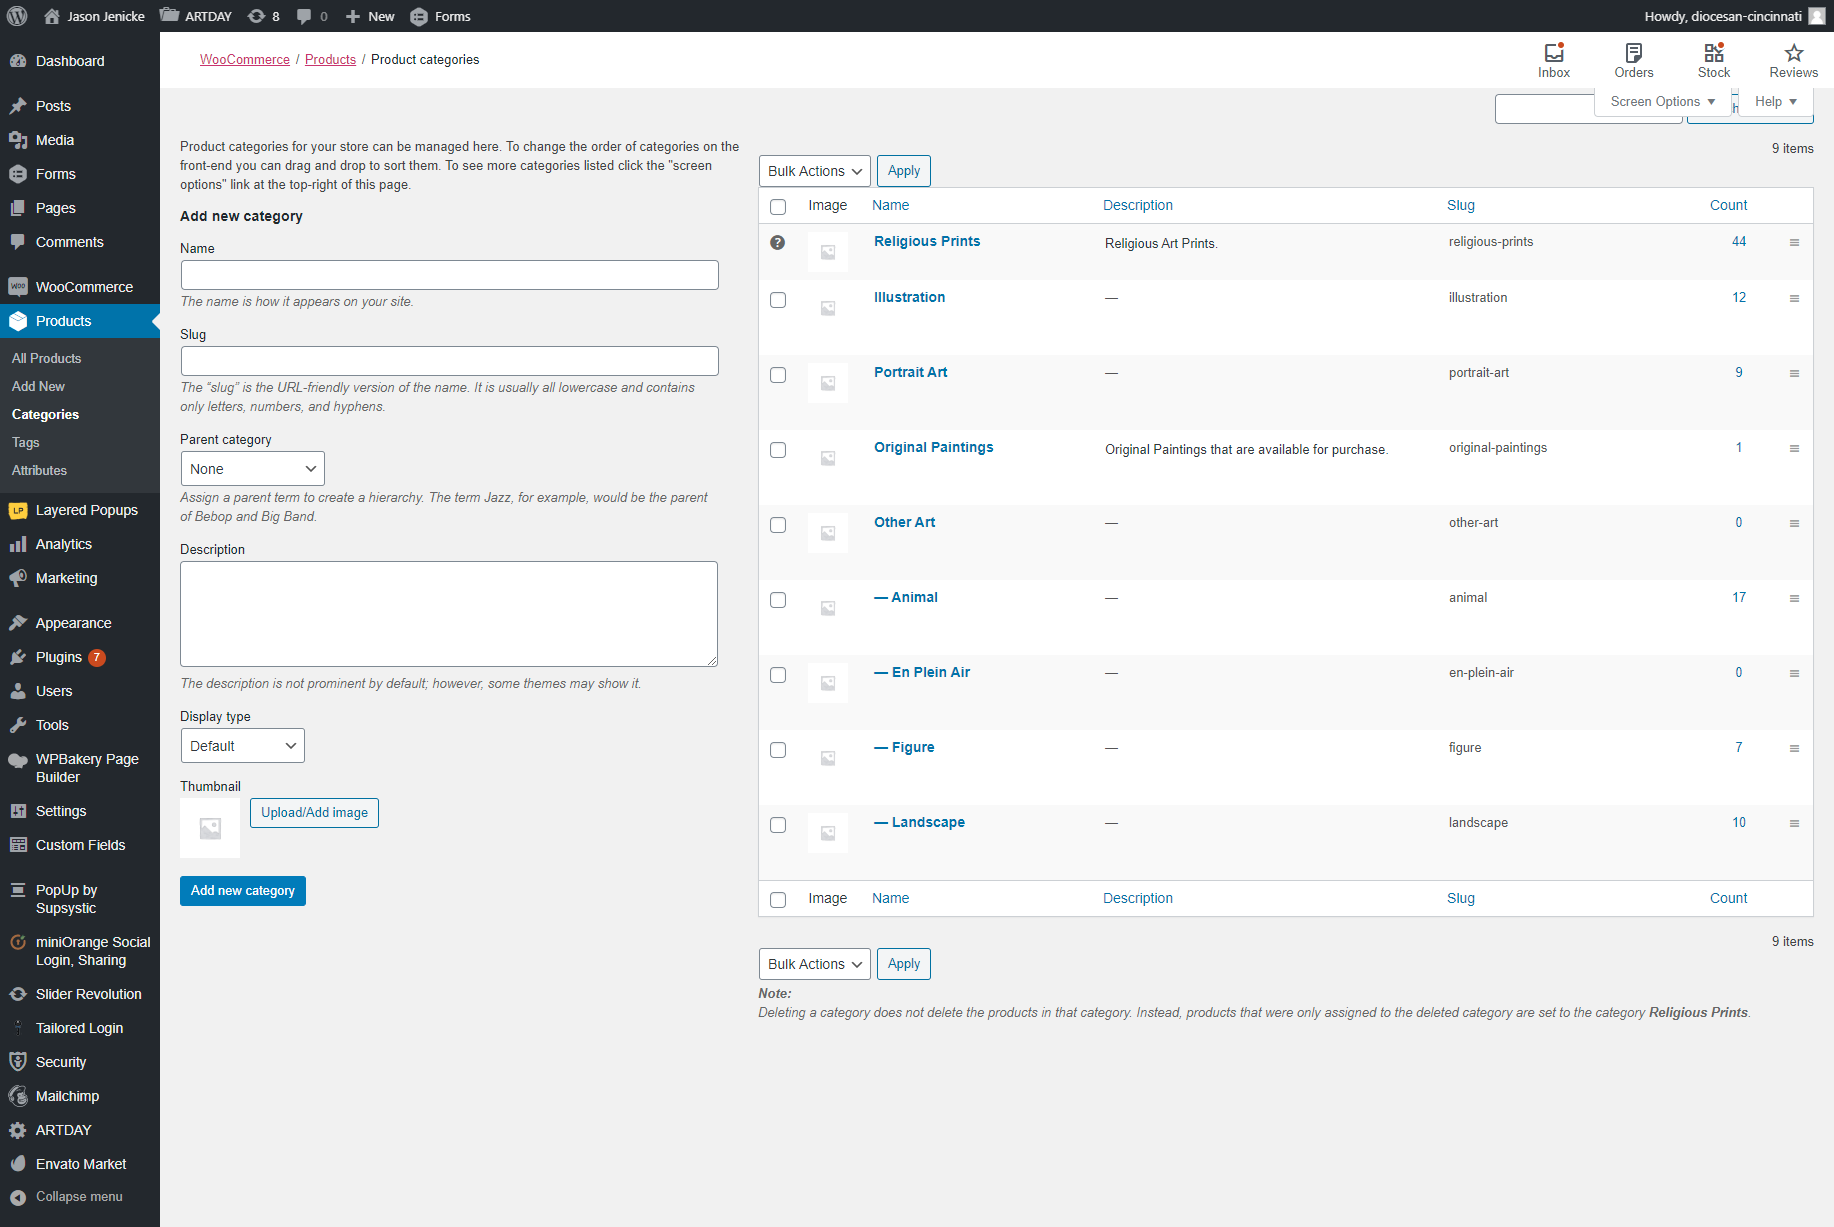This screenshot has height=1227, width=1834.
Task: Click the Name input field
Action: point(449,275)
